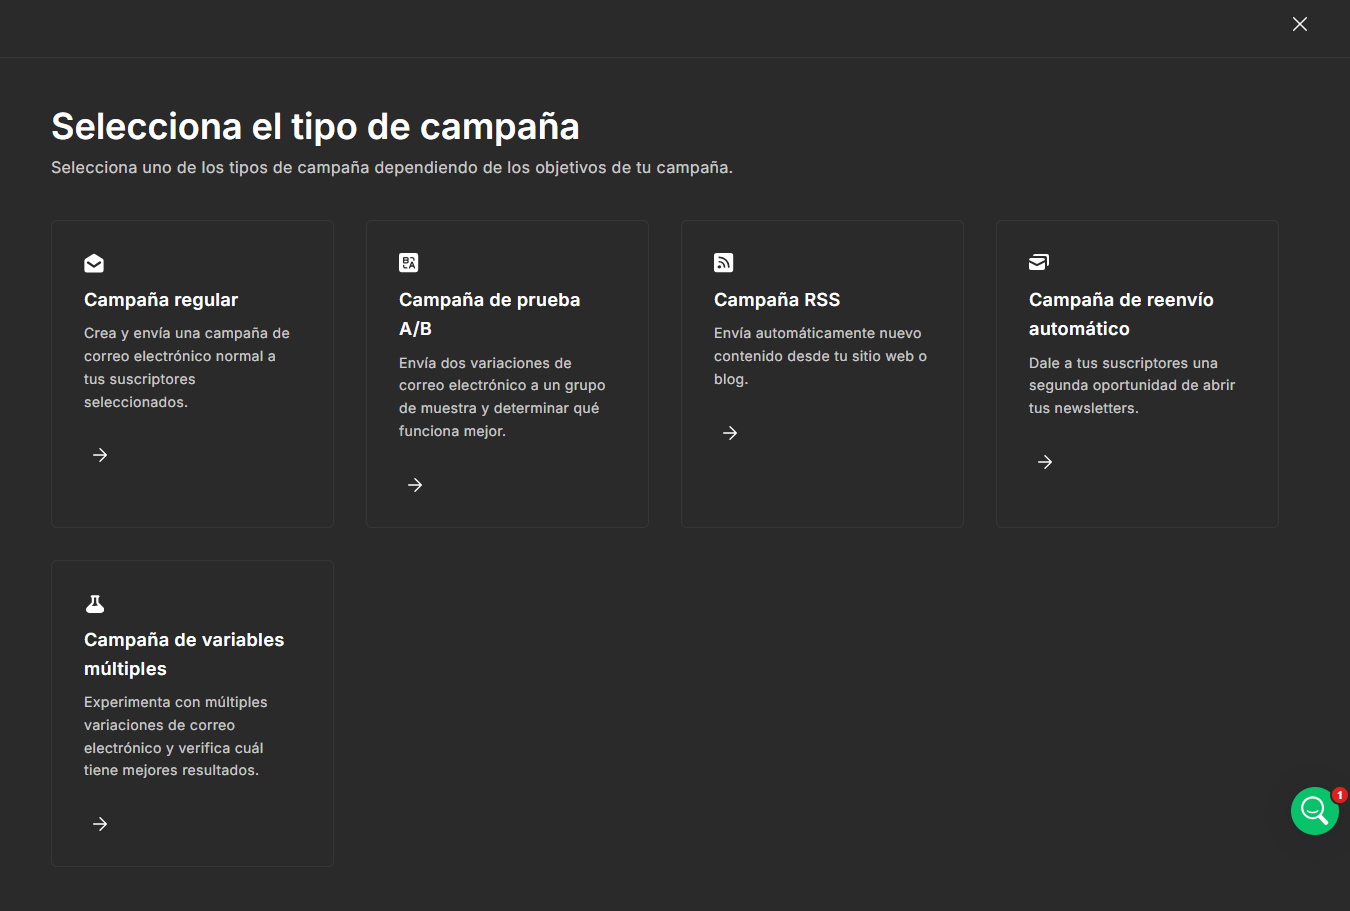
Task: Click the arrow under Campaña de reenvío automático
Action: (1045, 462)
